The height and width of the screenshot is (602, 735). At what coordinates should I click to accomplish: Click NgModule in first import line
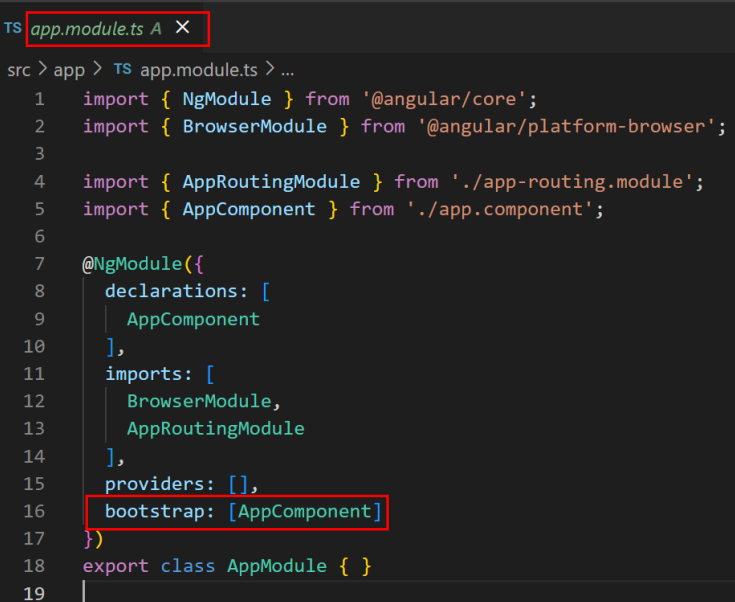[x=227, y=99]
